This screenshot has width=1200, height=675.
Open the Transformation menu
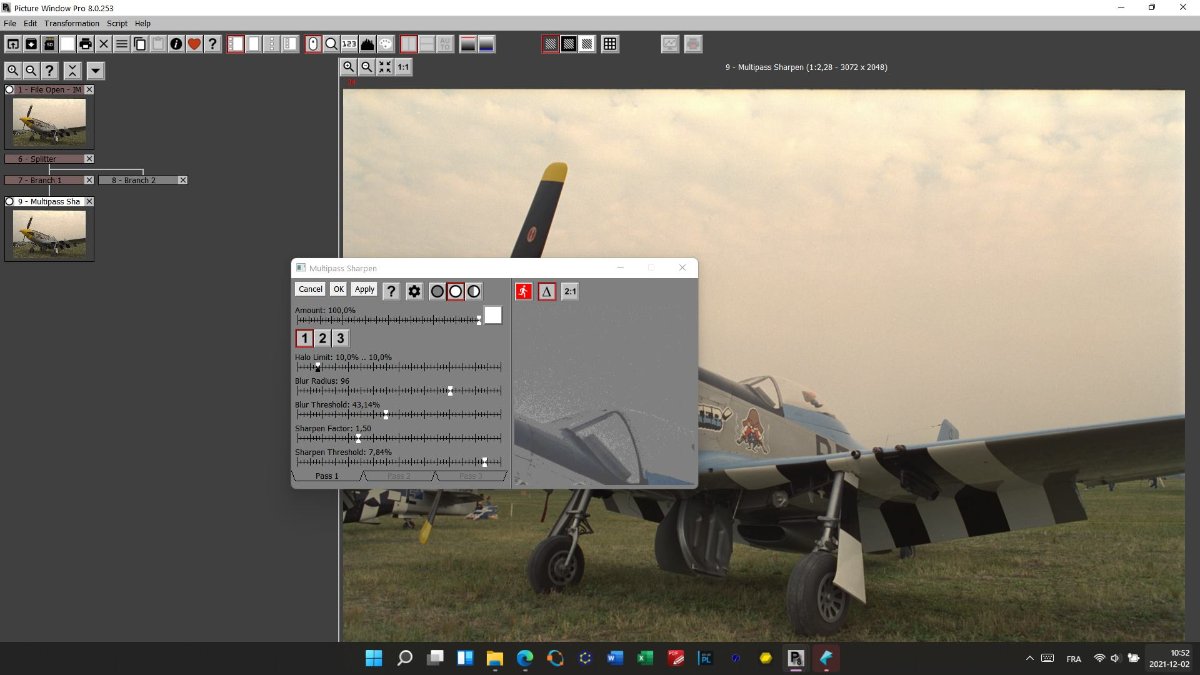[x=72, y=23]
